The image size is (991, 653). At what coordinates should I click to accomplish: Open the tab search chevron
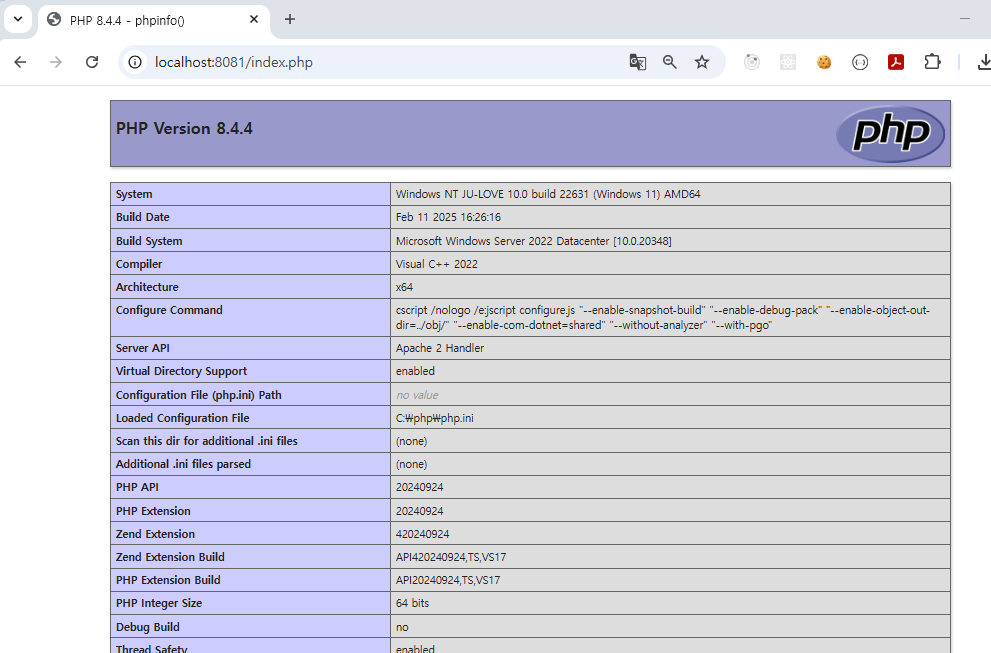coord(17,19)
